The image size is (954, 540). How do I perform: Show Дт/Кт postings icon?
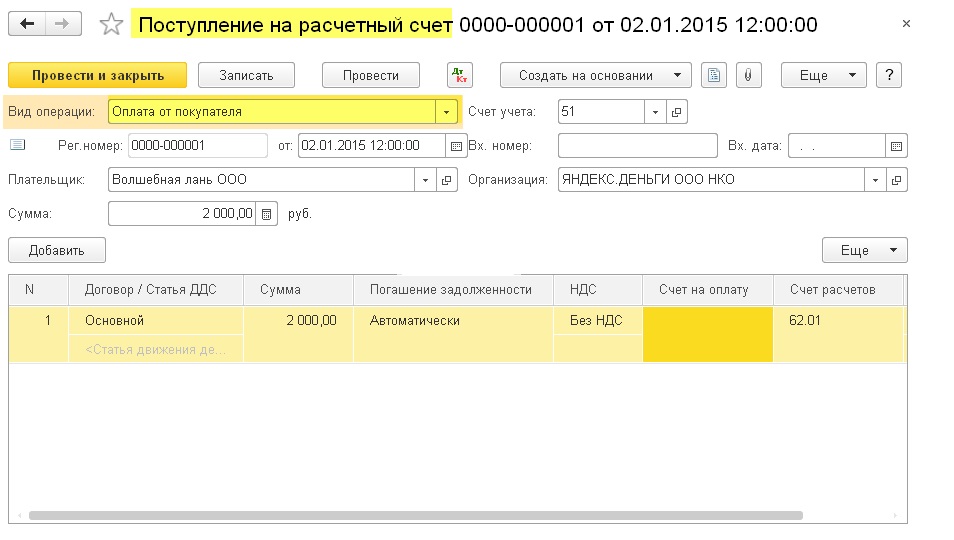pyautogui.click(x=459, y=75)
